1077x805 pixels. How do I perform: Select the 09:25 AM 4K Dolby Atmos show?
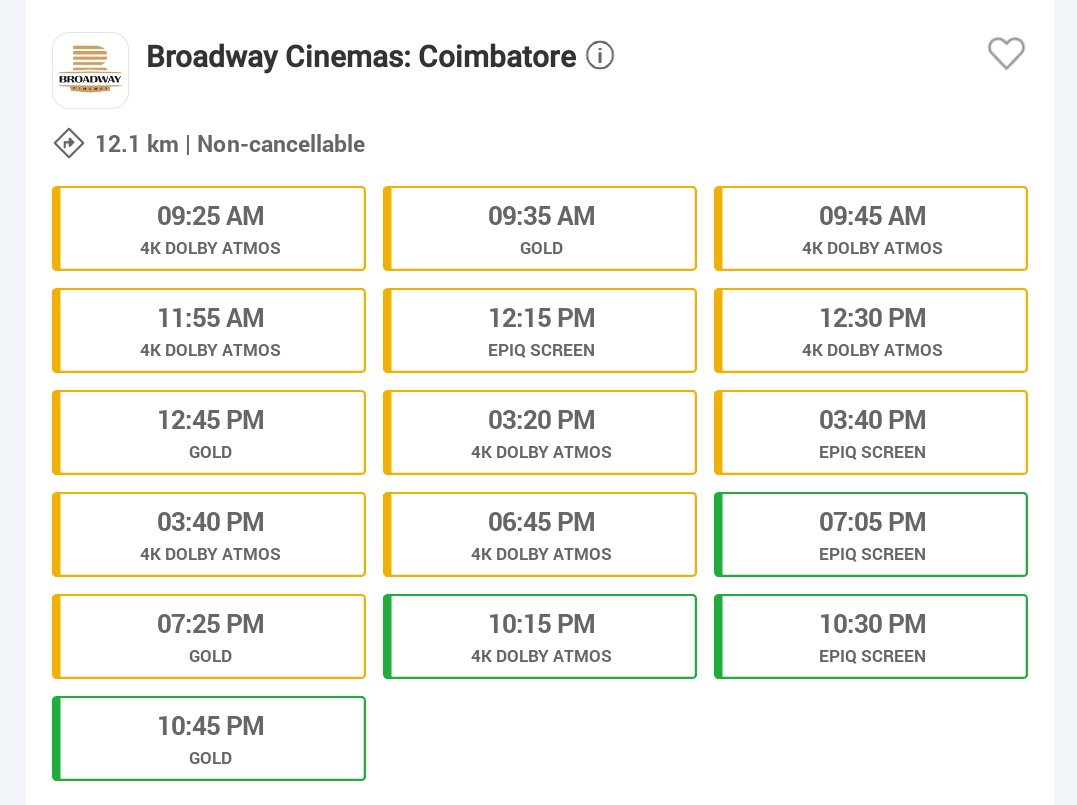209,229
